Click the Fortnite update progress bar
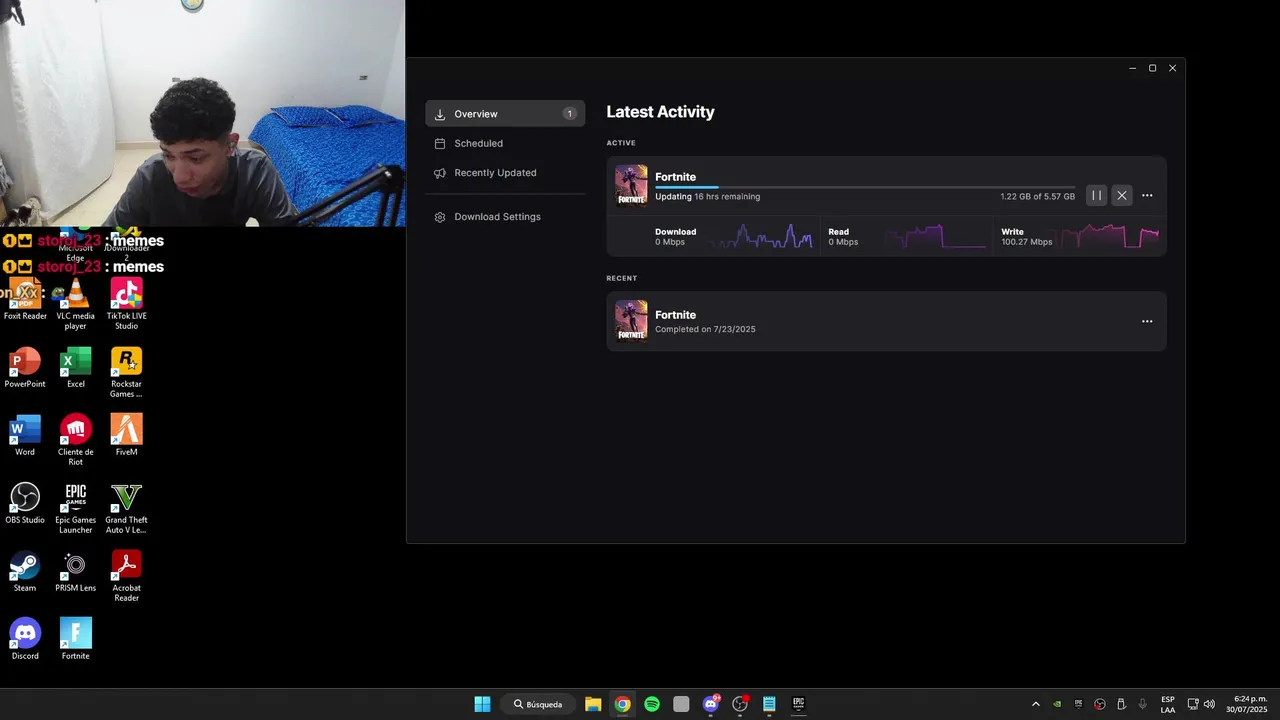This screenshot has width=1280, height=720. click(865, 187)
